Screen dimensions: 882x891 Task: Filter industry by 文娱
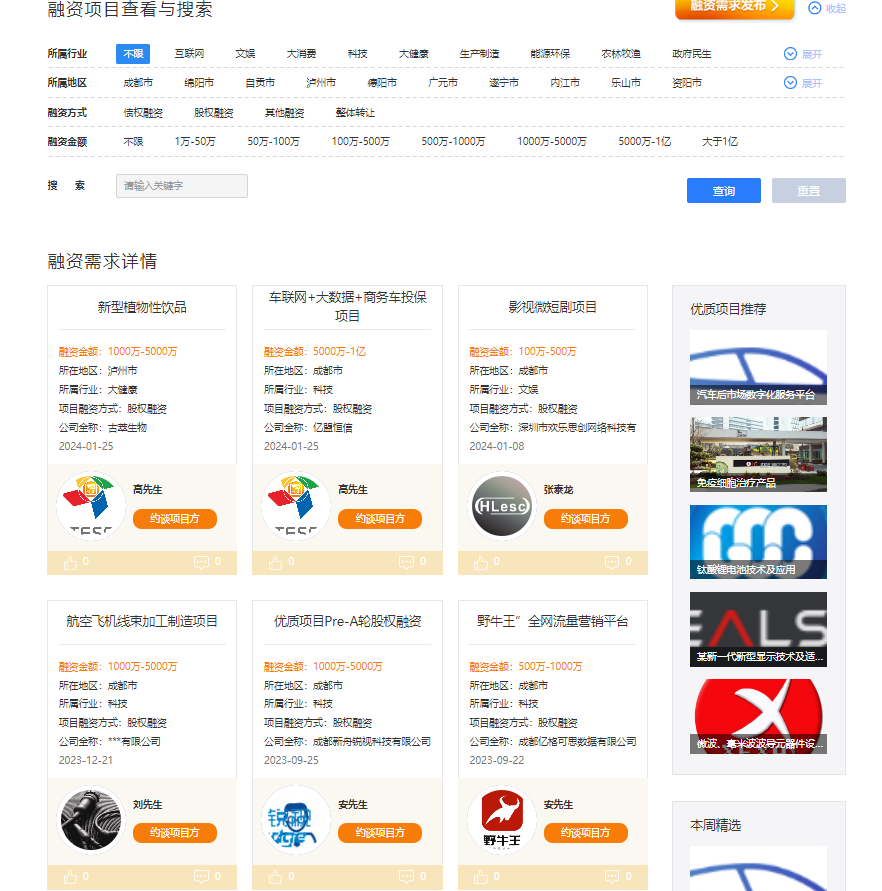point(246,54)
